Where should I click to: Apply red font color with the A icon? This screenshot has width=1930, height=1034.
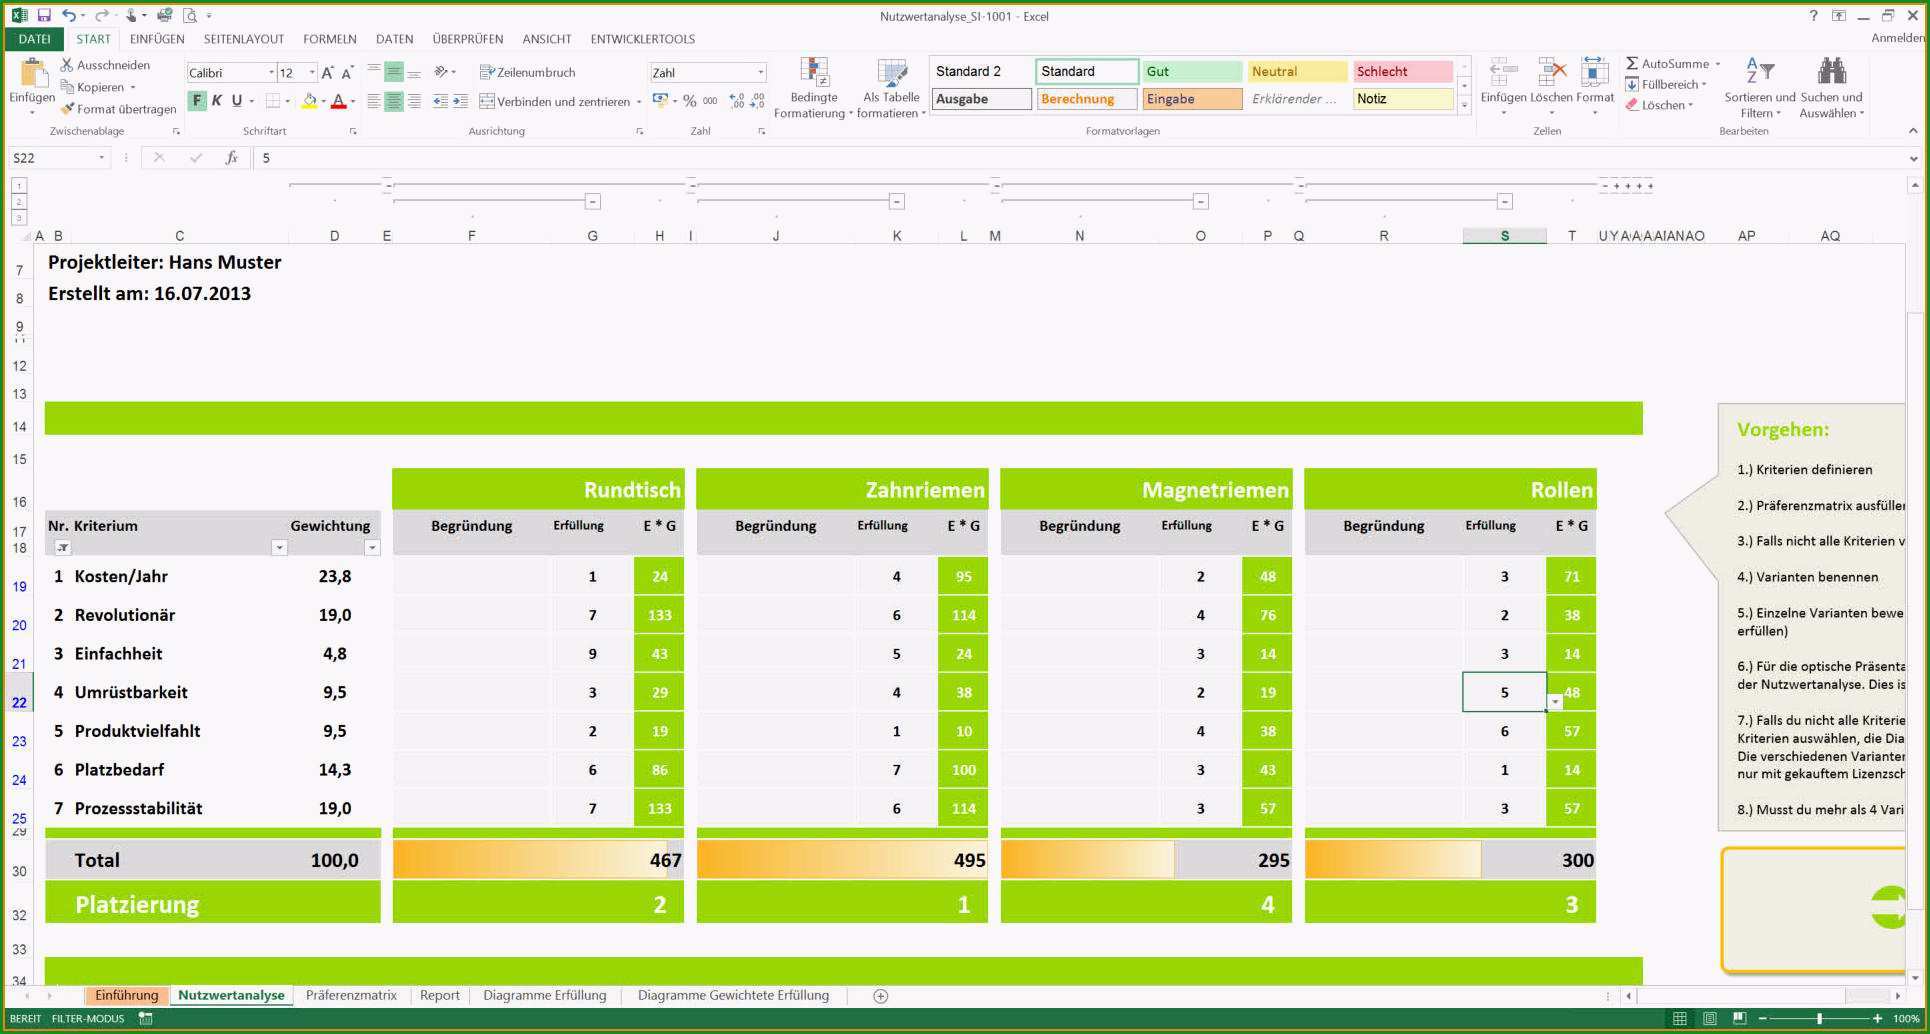(339, 101)
